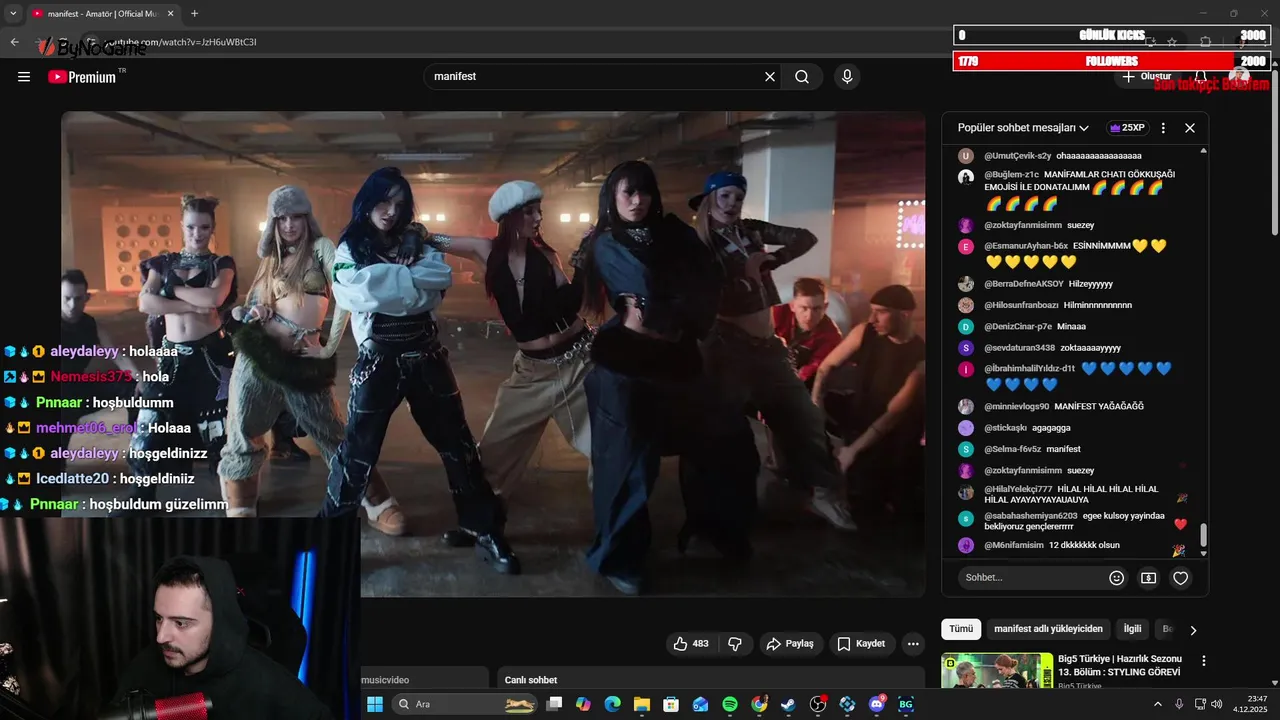
Task: Like the video with 483 likes
Action: click(x=692, y=644)
